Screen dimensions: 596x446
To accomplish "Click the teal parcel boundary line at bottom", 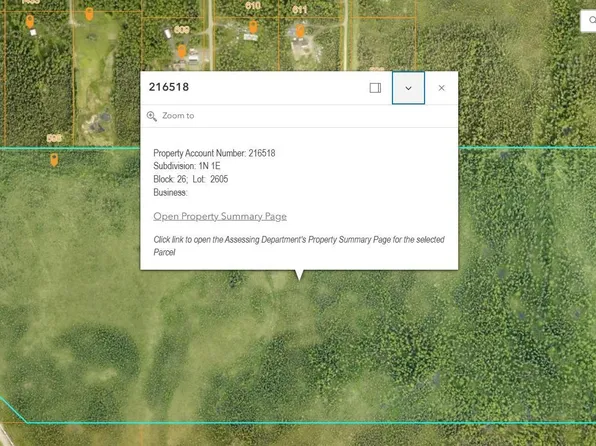I will [304, 422].
